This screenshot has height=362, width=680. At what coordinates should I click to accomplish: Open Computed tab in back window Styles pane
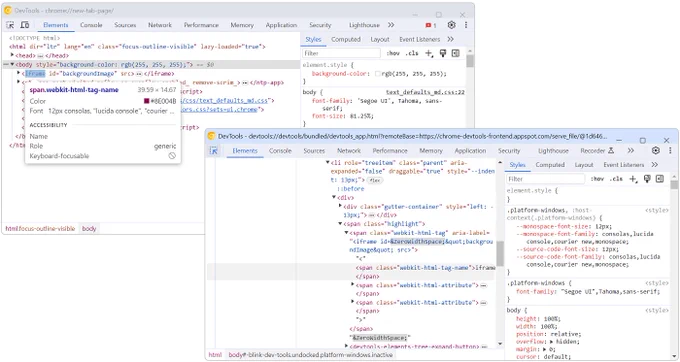tap(346, 39)
